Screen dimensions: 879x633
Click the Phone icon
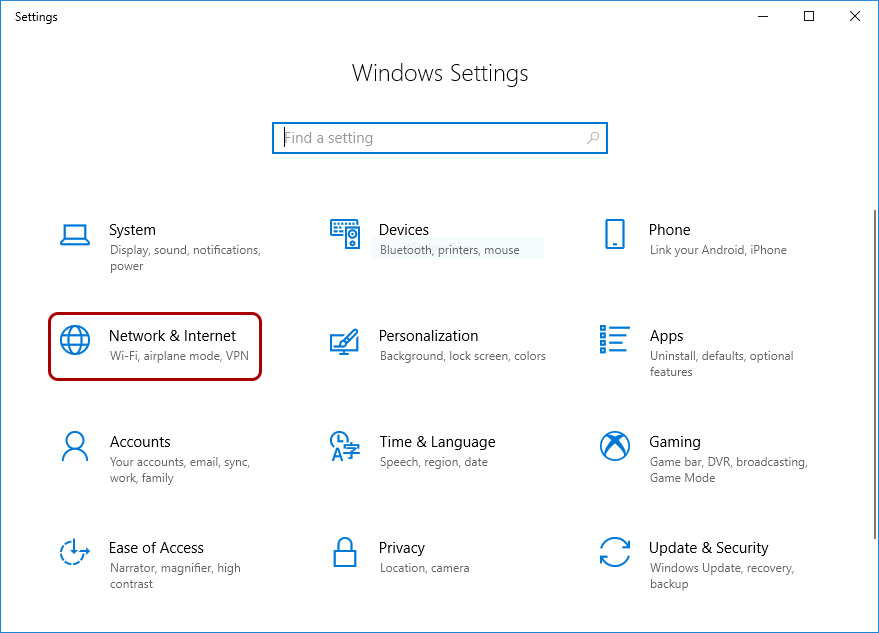[x=614, y=235]
